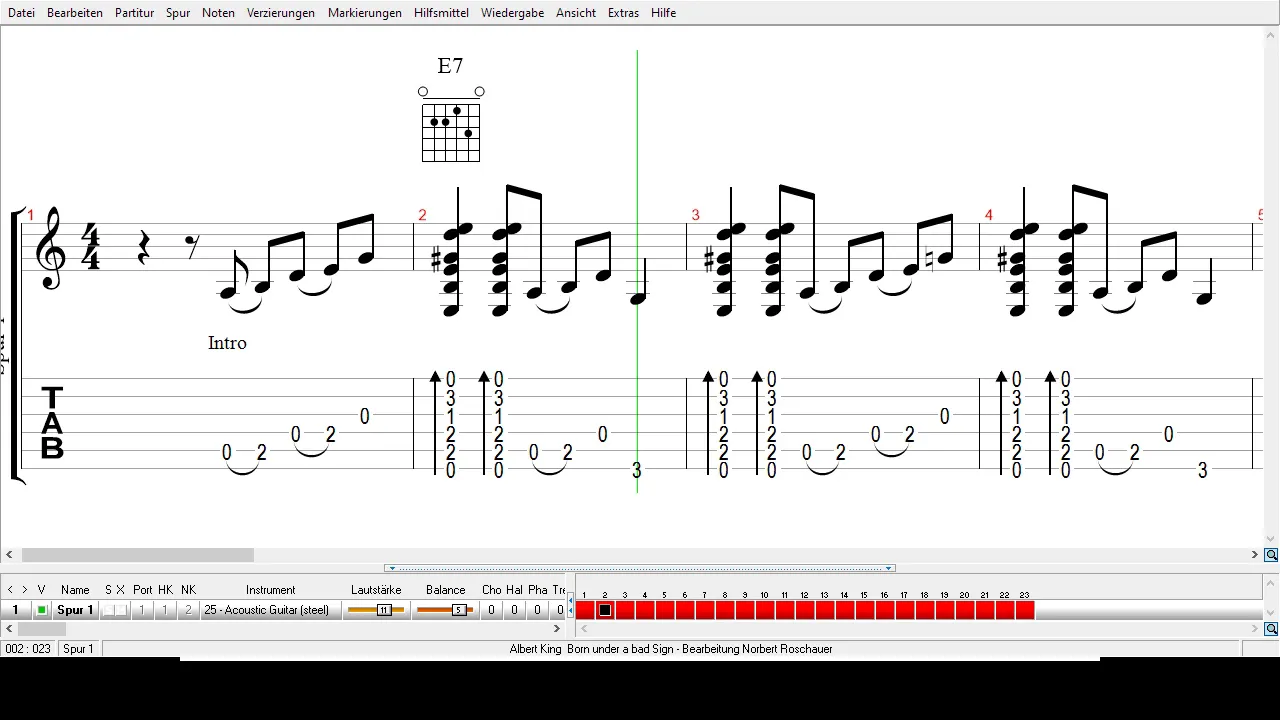The width and height of the screenshot is (1280, 720).
Task: Click the right collapse arrow on panel splitter
Action: (x=889, y=568)
